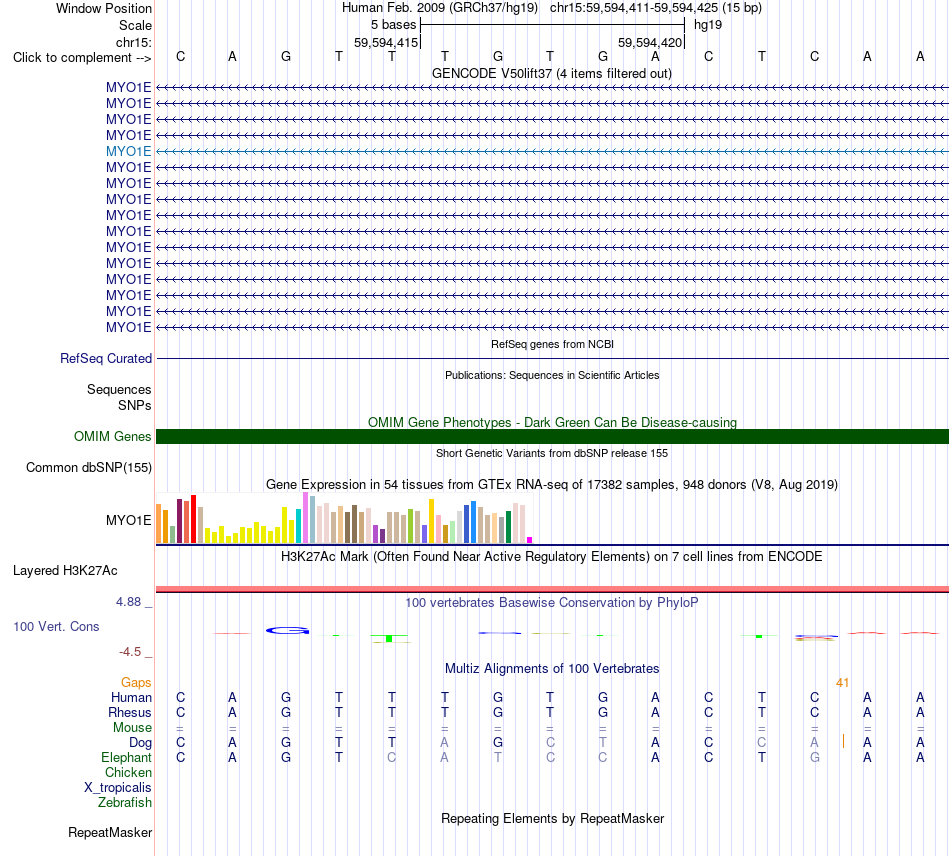Viewport: 950px width, 856px height.
Task: Open the H3K27Ac Mark ENCODE track title
Action: click(x=551, y=557)
